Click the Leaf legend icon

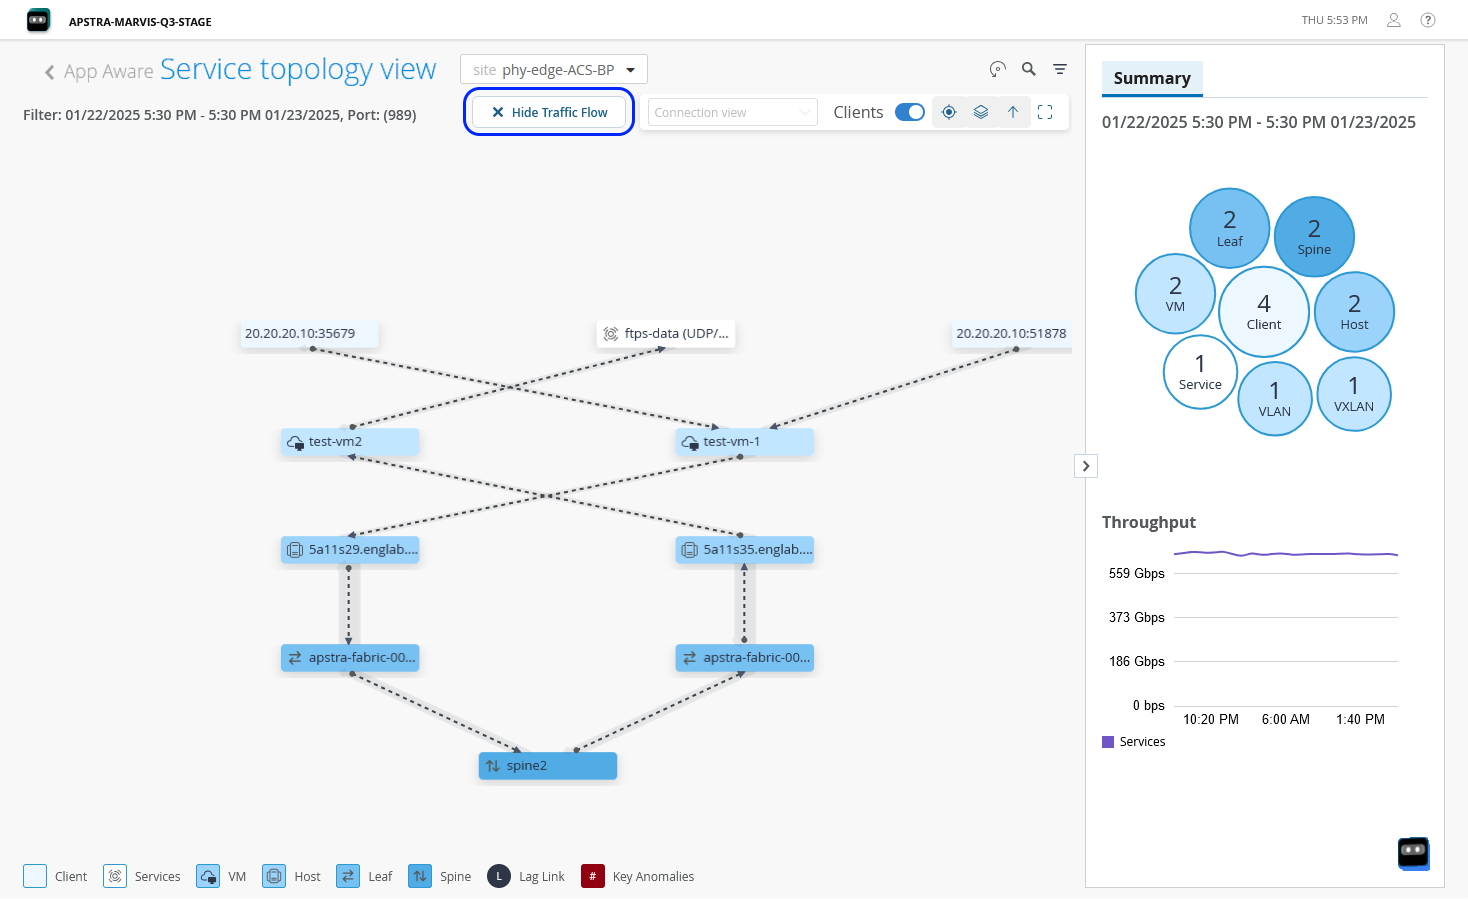[348, 876]
